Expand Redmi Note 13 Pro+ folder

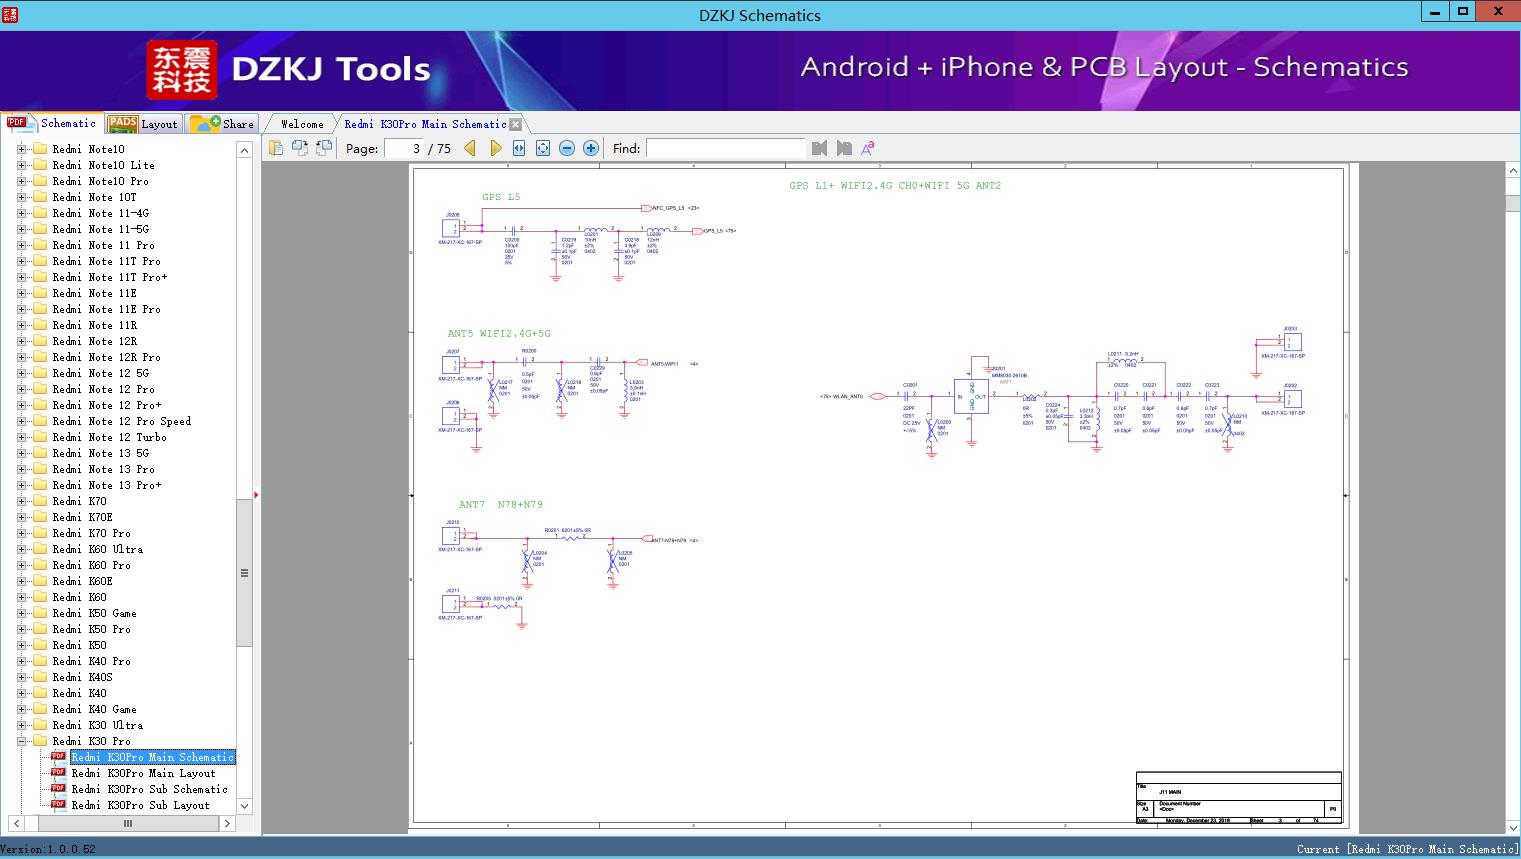pyautogui.click(x=21, y=485)
